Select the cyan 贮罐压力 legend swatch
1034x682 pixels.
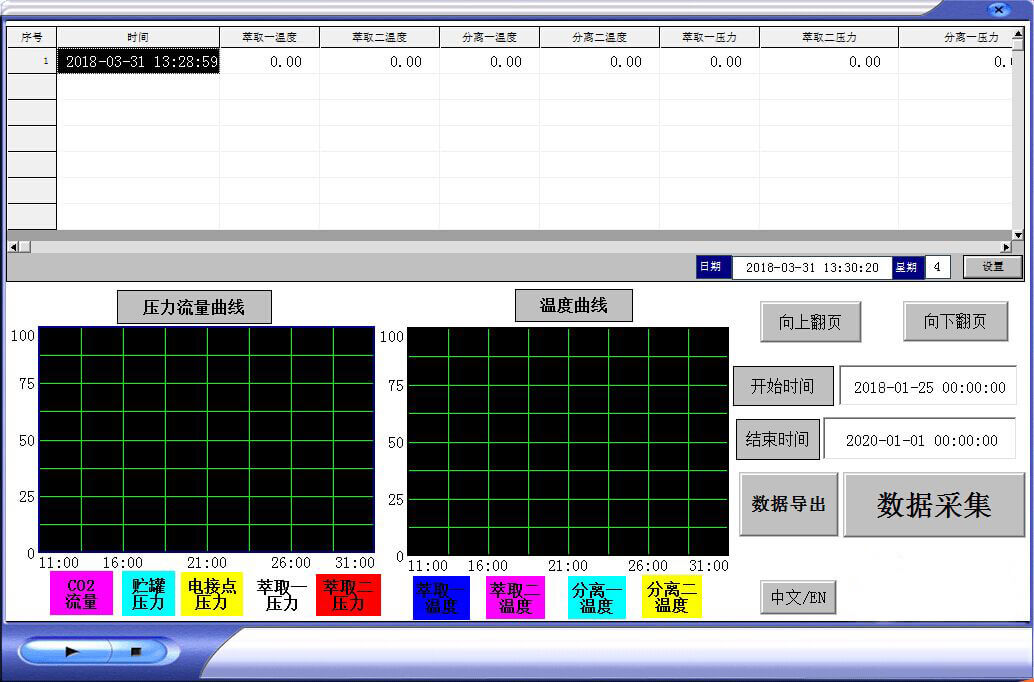(x=148, y=594)
